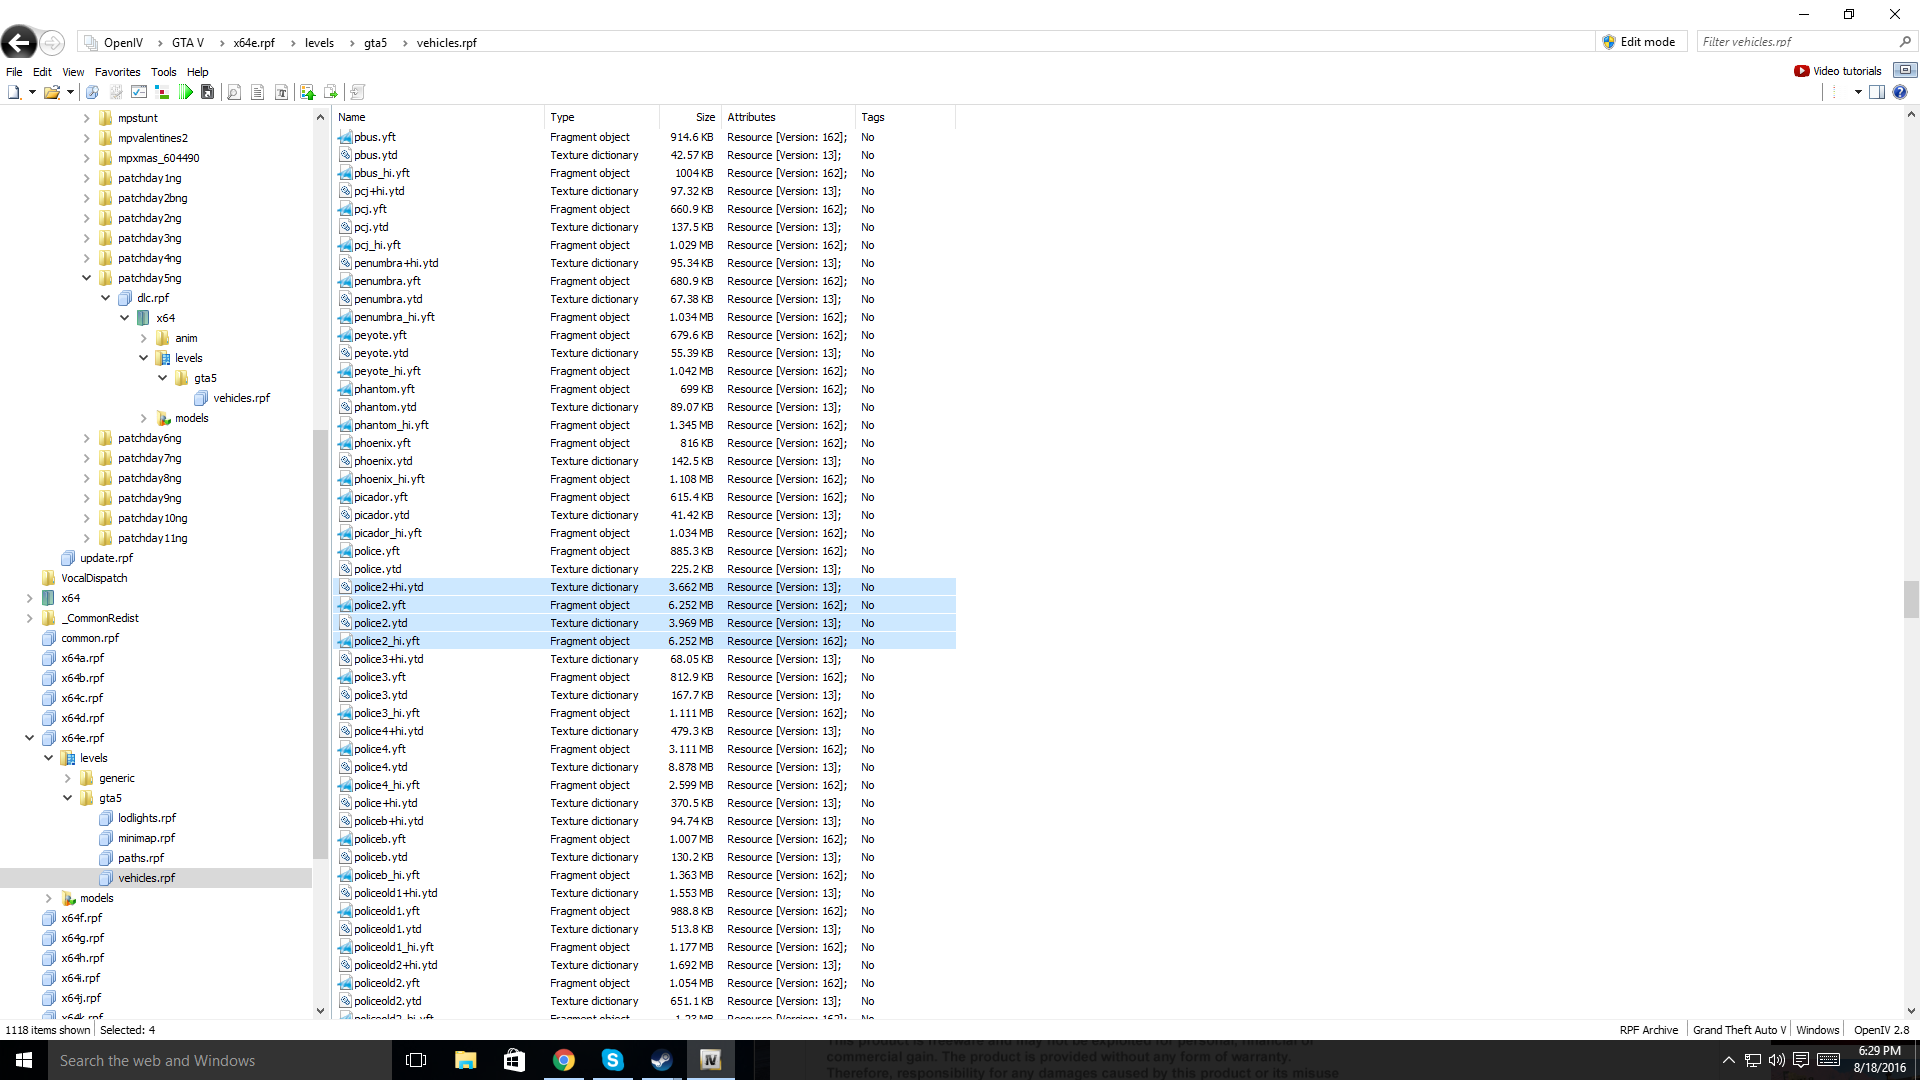1920x1080 pixels.
Task: Open the Tools menu
Action: point(163,72)
